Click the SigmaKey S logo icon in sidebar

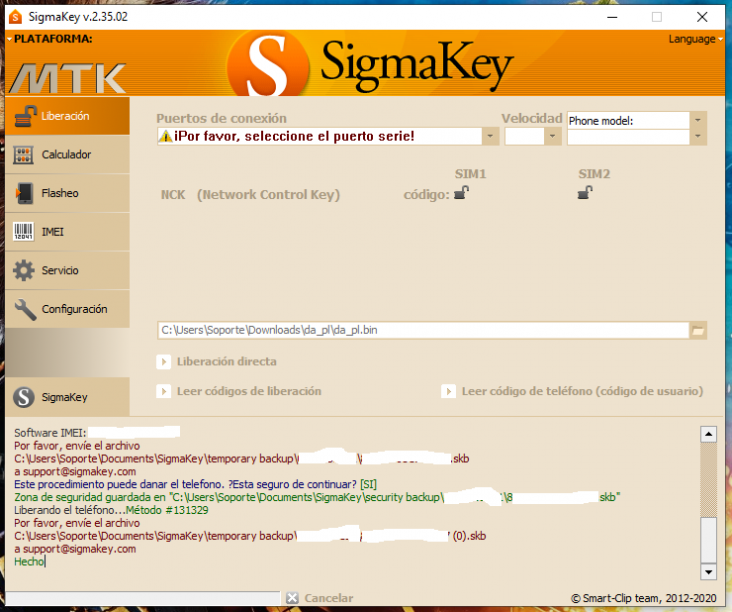[24, 397]
